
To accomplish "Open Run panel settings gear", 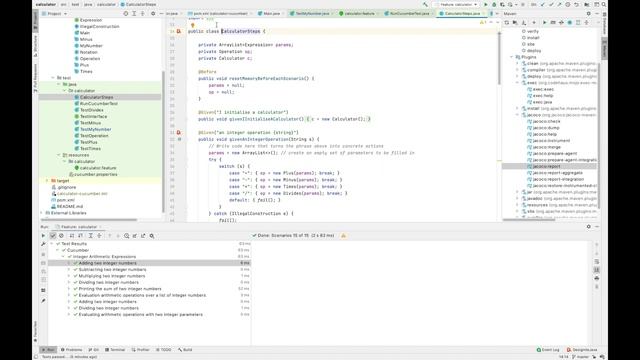I will point(589,227).
